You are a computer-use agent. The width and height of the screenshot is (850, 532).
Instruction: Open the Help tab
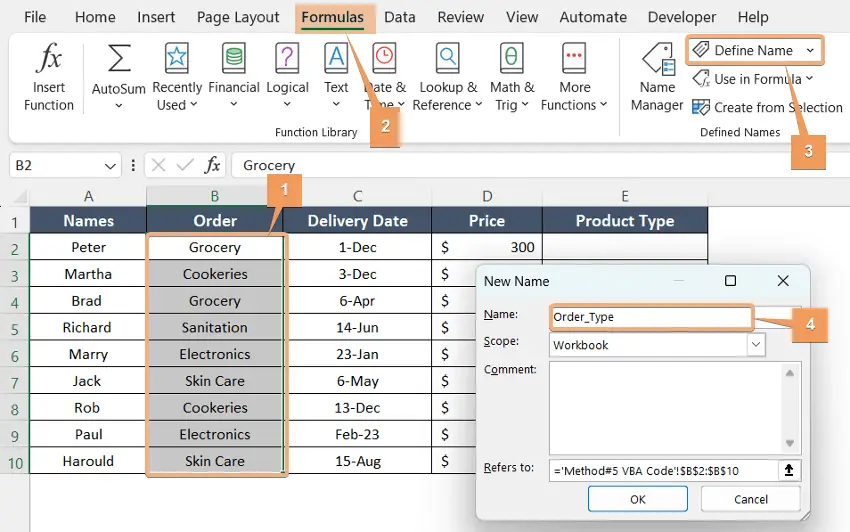coord(752,17)
